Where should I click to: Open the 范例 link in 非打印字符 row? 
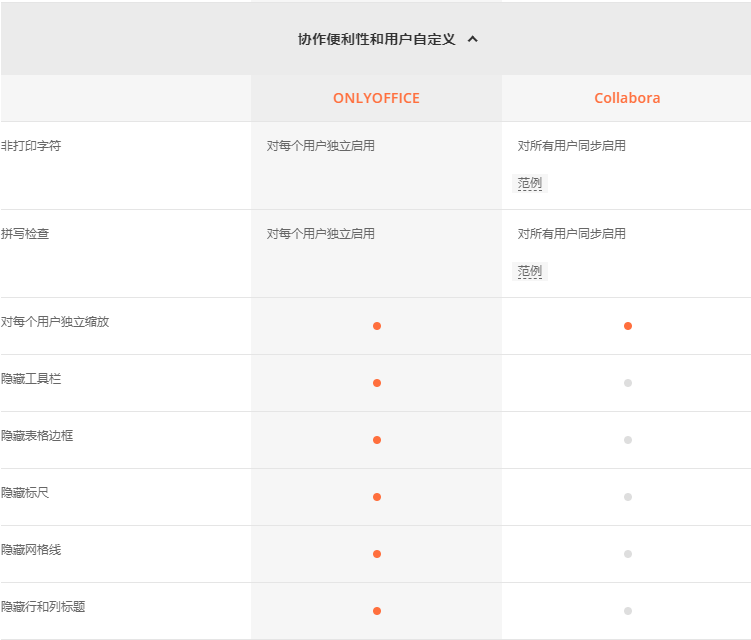click(x=530, y=183)
